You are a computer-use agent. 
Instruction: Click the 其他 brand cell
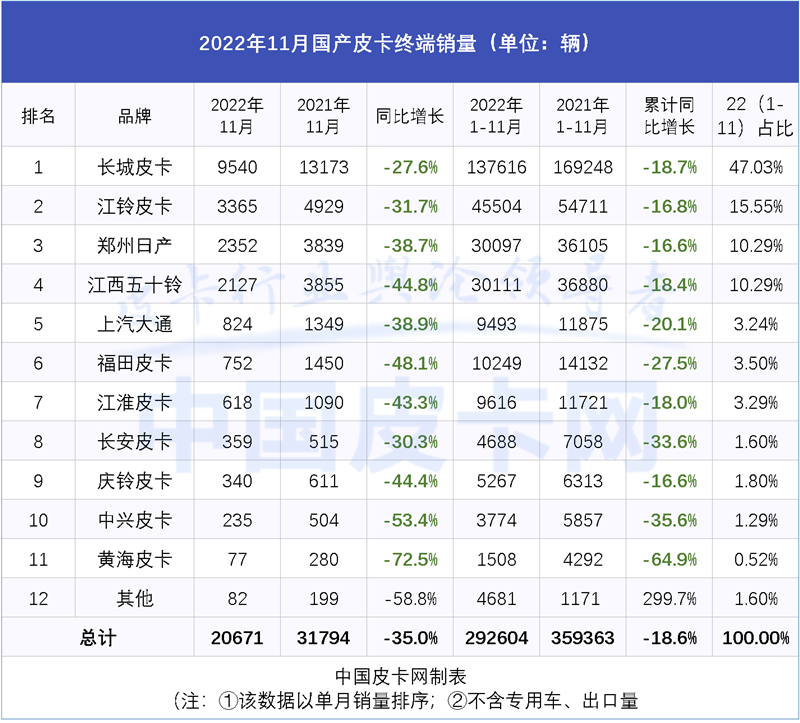[135, 599]
